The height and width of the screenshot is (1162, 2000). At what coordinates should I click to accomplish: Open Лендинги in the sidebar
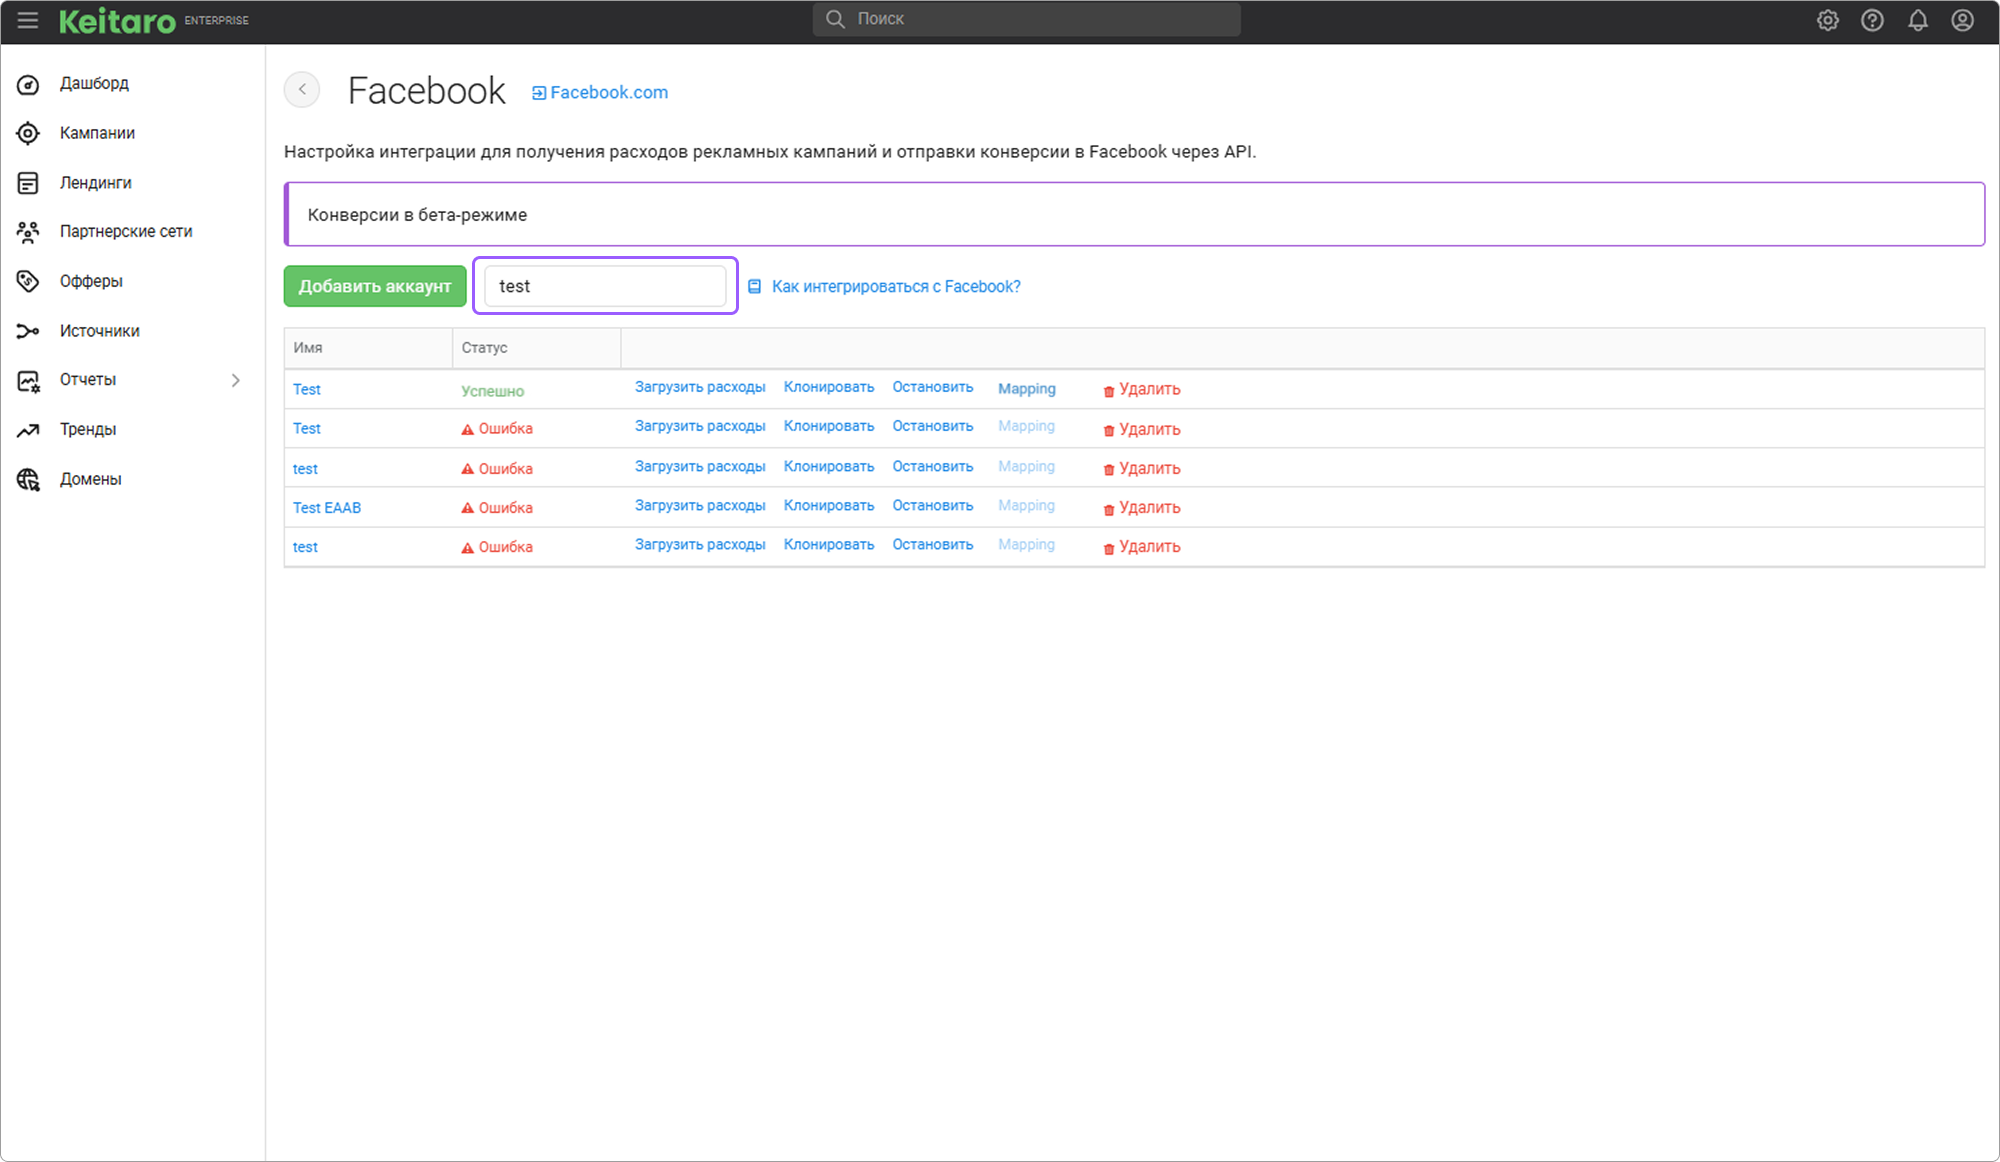[x=95, y=183]
